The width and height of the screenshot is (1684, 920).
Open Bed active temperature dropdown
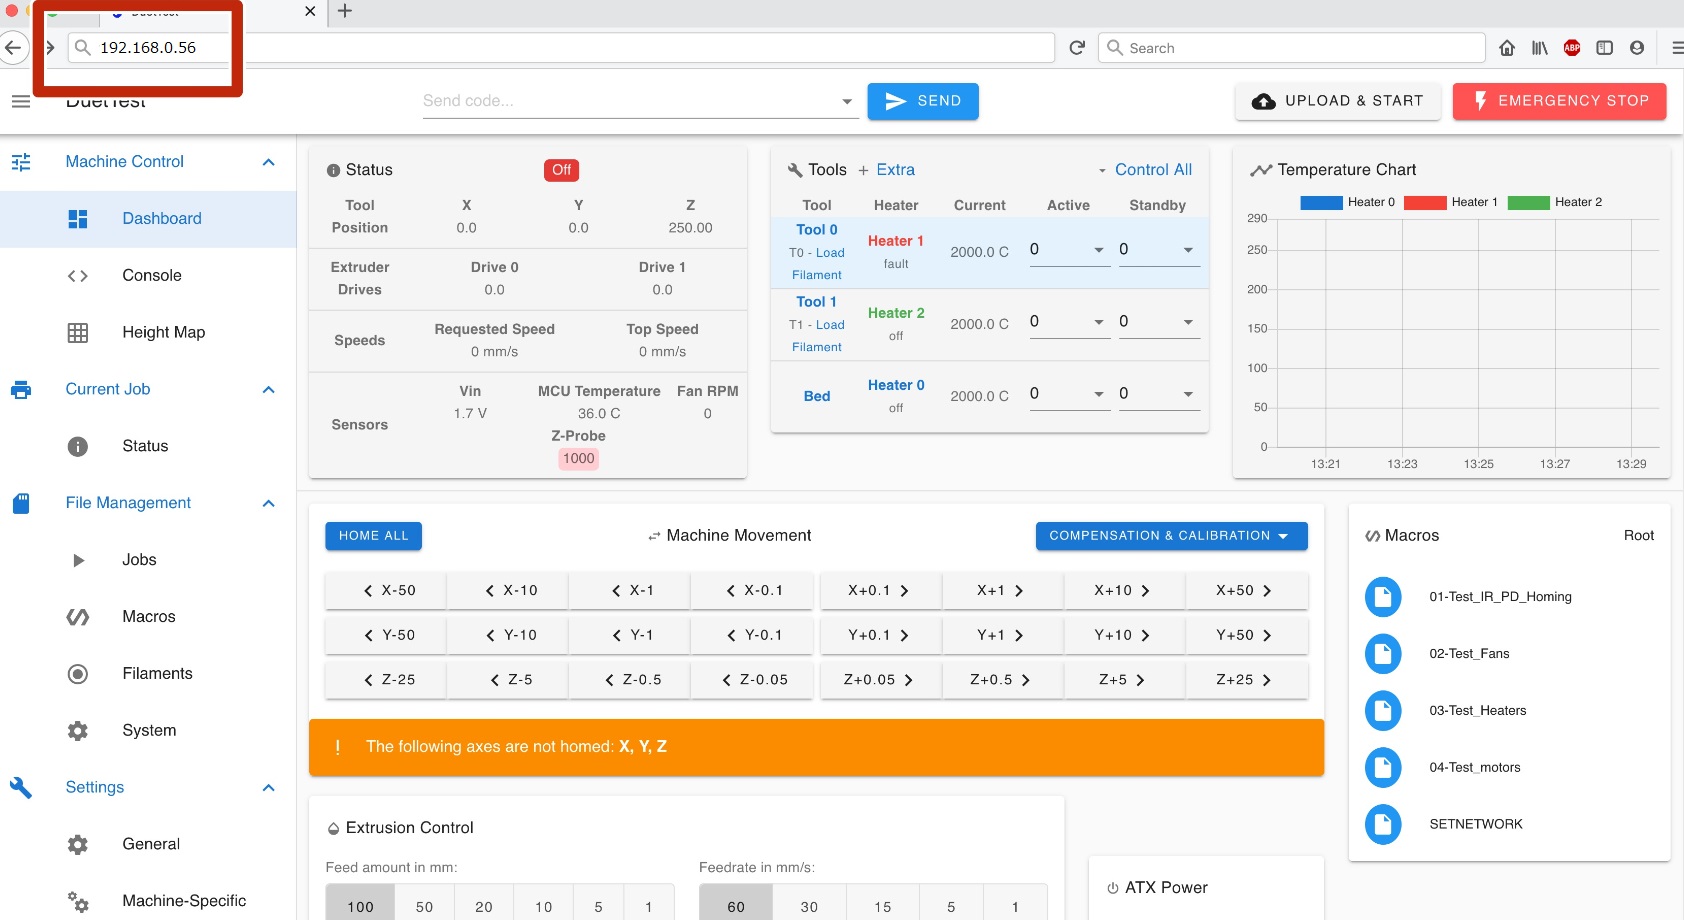pyautogui.click(x=1099, y=394)
